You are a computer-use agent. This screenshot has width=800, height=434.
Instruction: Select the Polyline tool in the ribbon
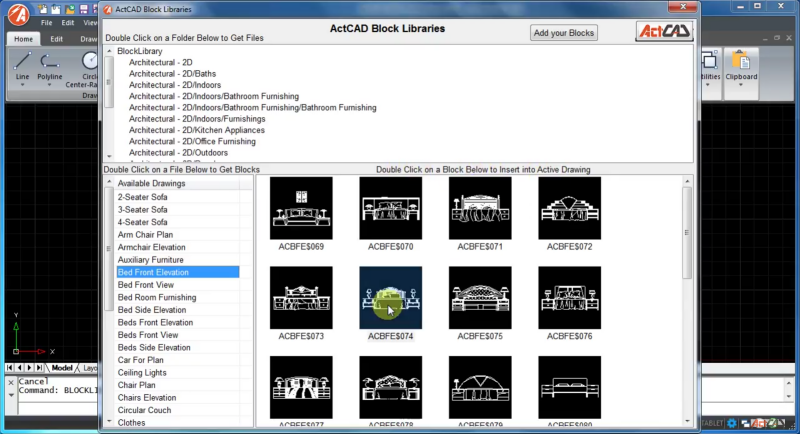pyautogui.click(x=49, y=66)
